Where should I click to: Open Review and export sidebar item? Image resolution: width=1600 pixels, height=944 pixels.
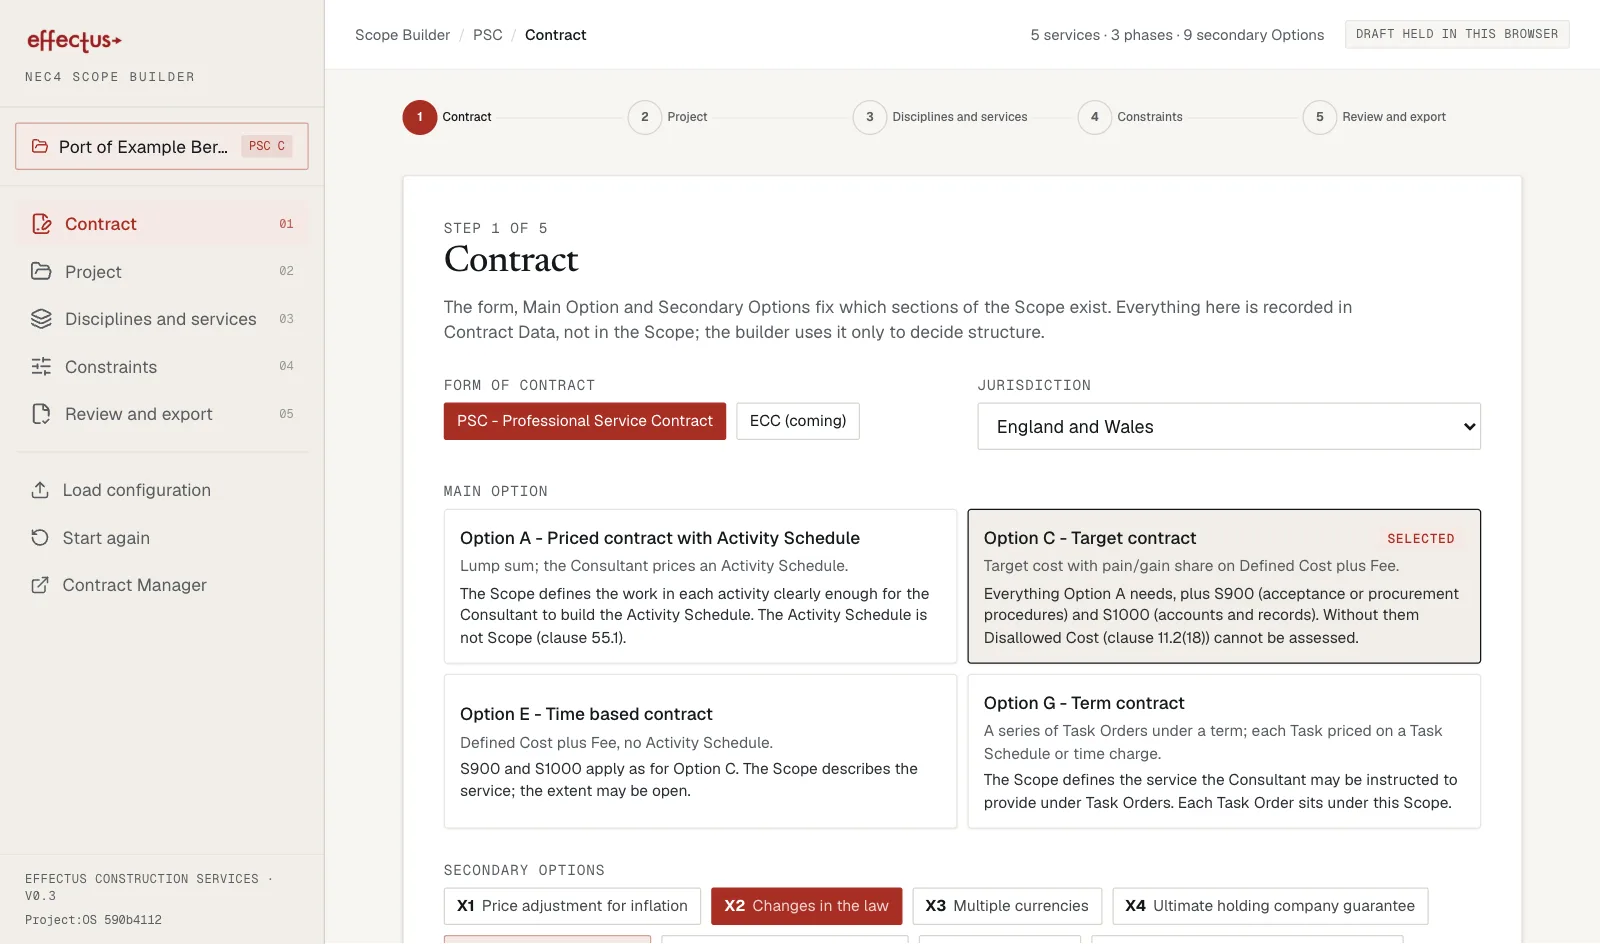coord(162,414)
